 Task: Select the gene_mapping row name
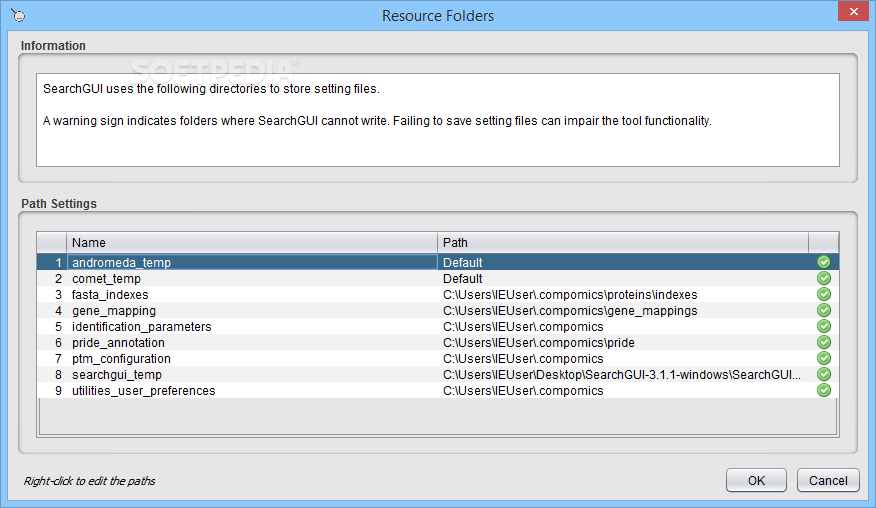[x=252, y=310]
